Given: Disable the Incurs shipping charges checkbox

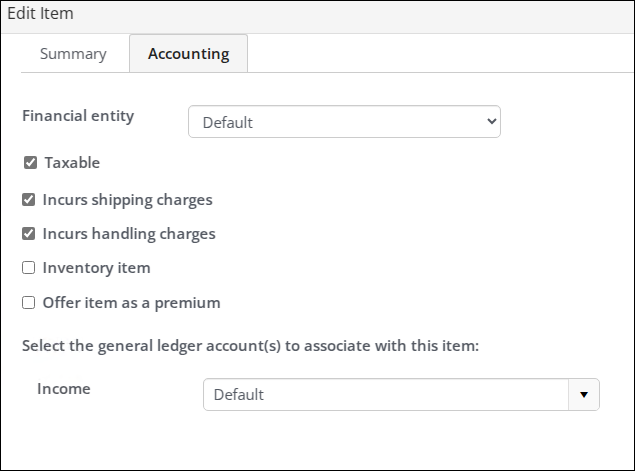Looking at the screenshot, I should pos(29,200).
